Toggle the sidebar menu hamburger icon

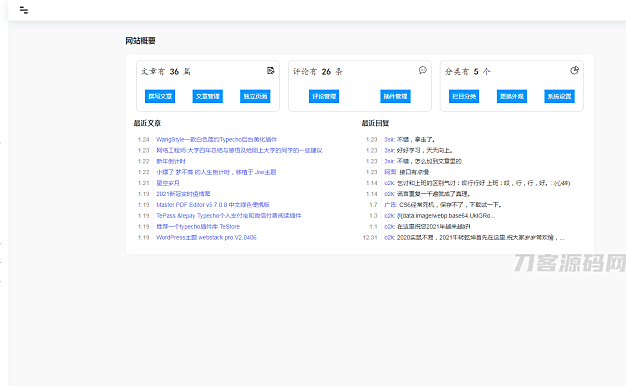pos(24,10)
